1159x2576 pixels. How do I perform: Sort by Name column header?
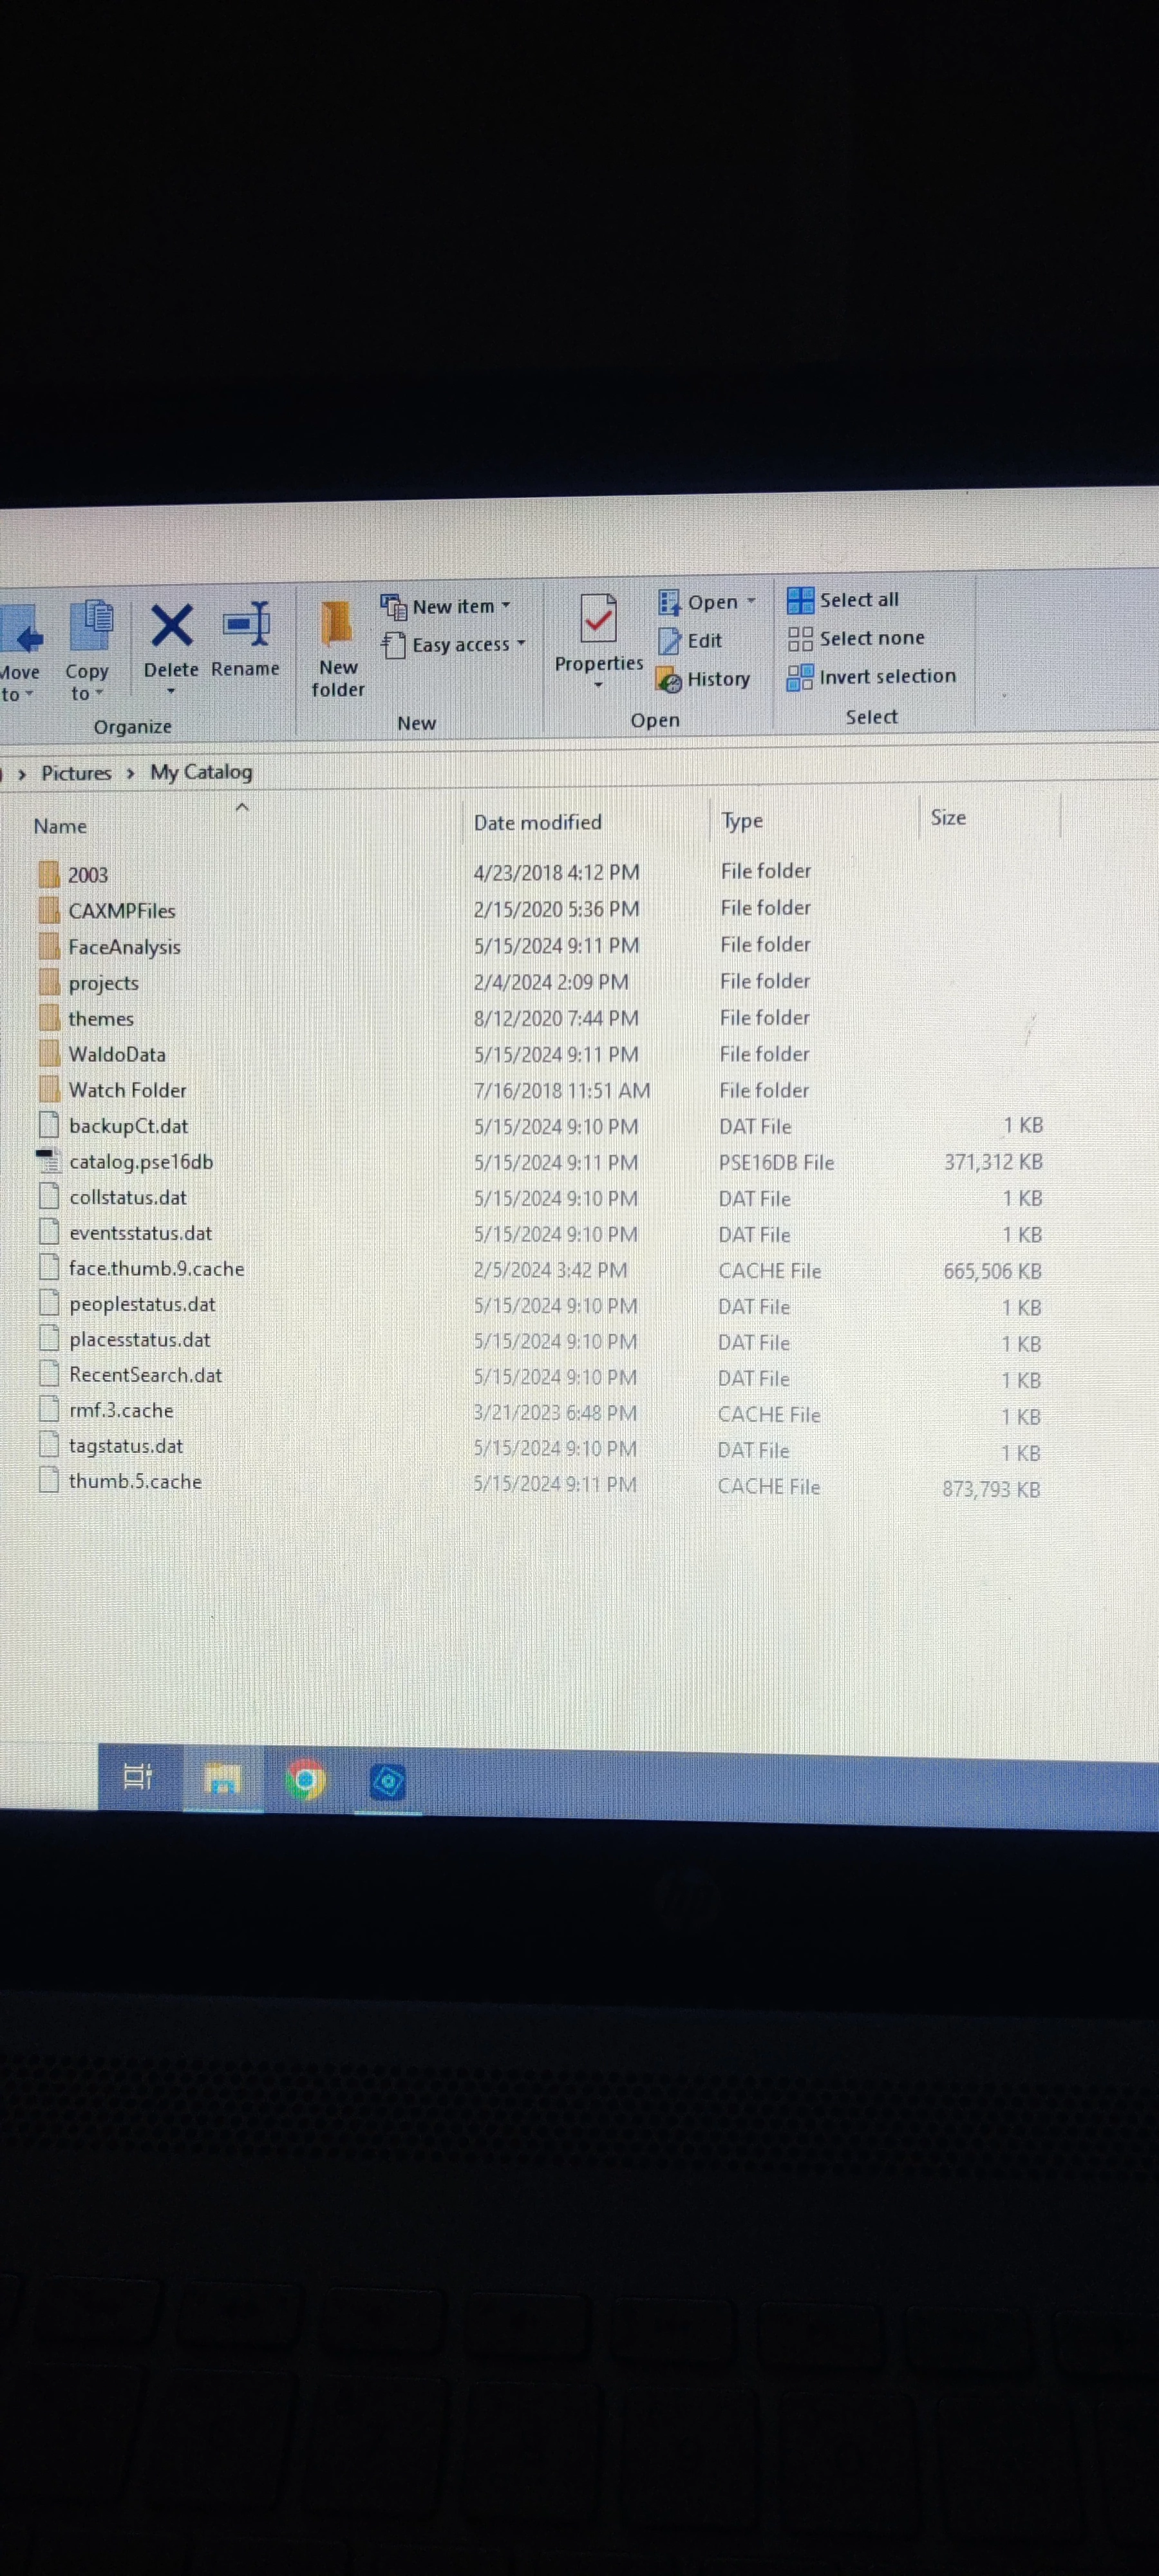pyautogui.click(x=60, y=826)
